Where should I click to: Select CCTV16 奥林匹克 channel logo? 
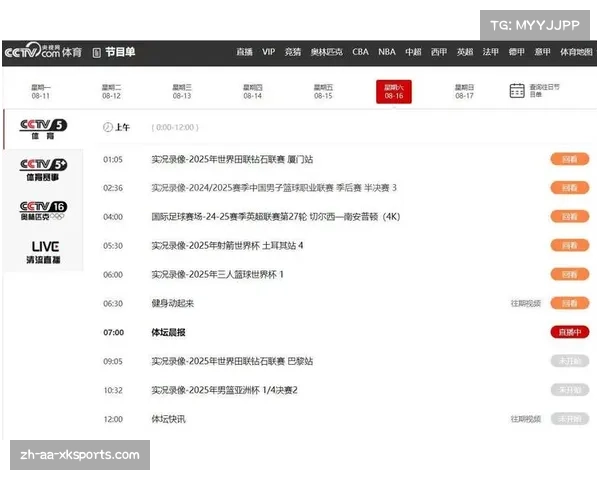[43, 211]
